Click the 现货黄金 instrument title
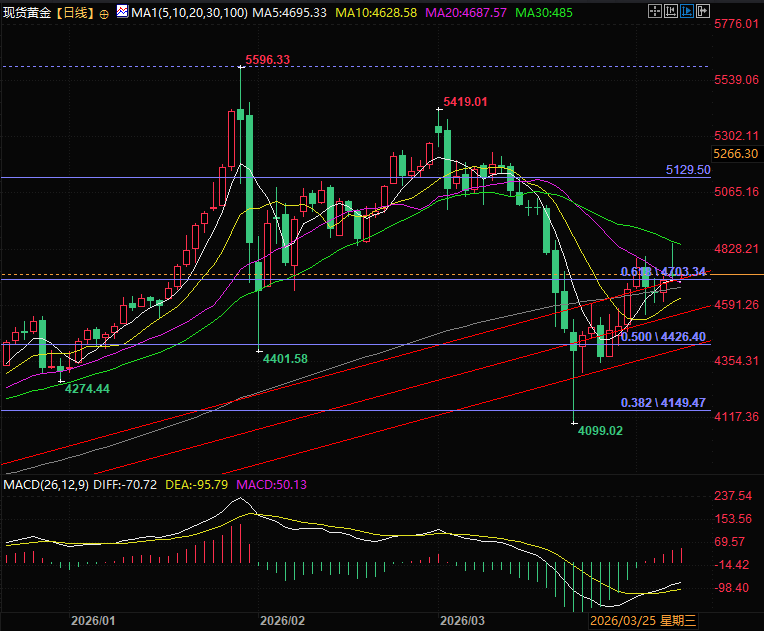The height and width of the screenshot is (631, 764). 26,13
